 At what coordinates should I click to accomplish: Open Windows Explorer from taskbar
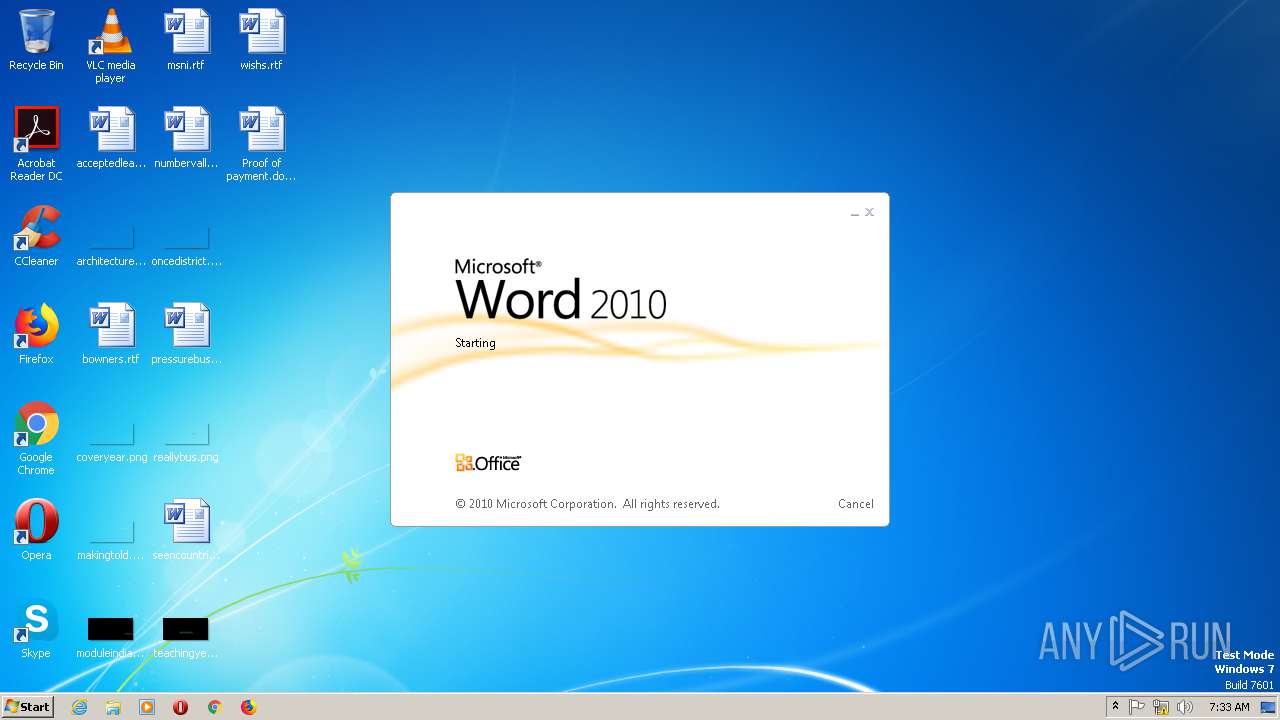coord(113,707)
